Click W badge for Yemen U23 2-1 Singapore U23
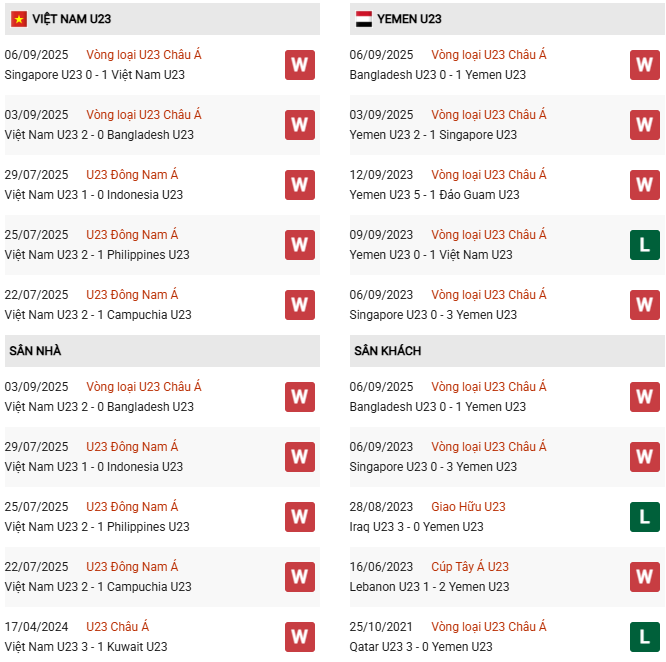 644,125
